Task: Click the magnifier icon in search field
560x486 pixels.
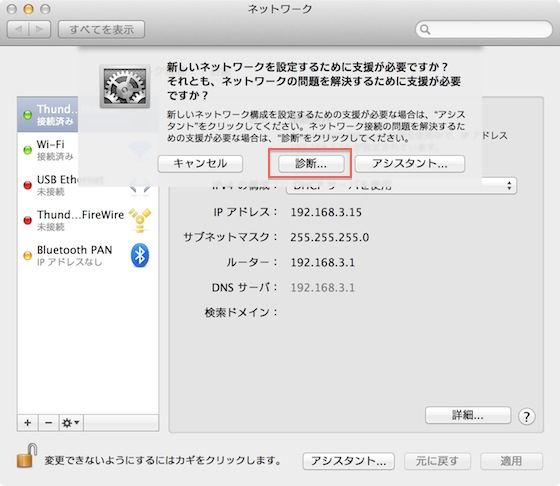Action: (425, 29)
